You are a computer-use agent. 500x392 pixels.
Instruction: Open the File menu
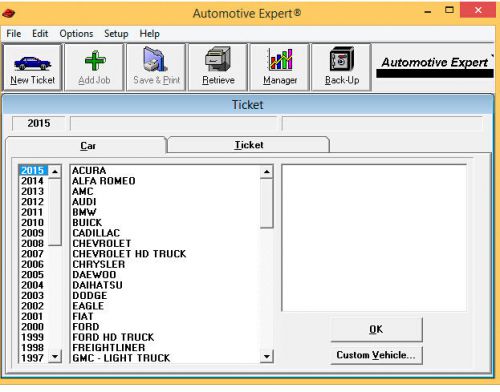pos(14,34)
